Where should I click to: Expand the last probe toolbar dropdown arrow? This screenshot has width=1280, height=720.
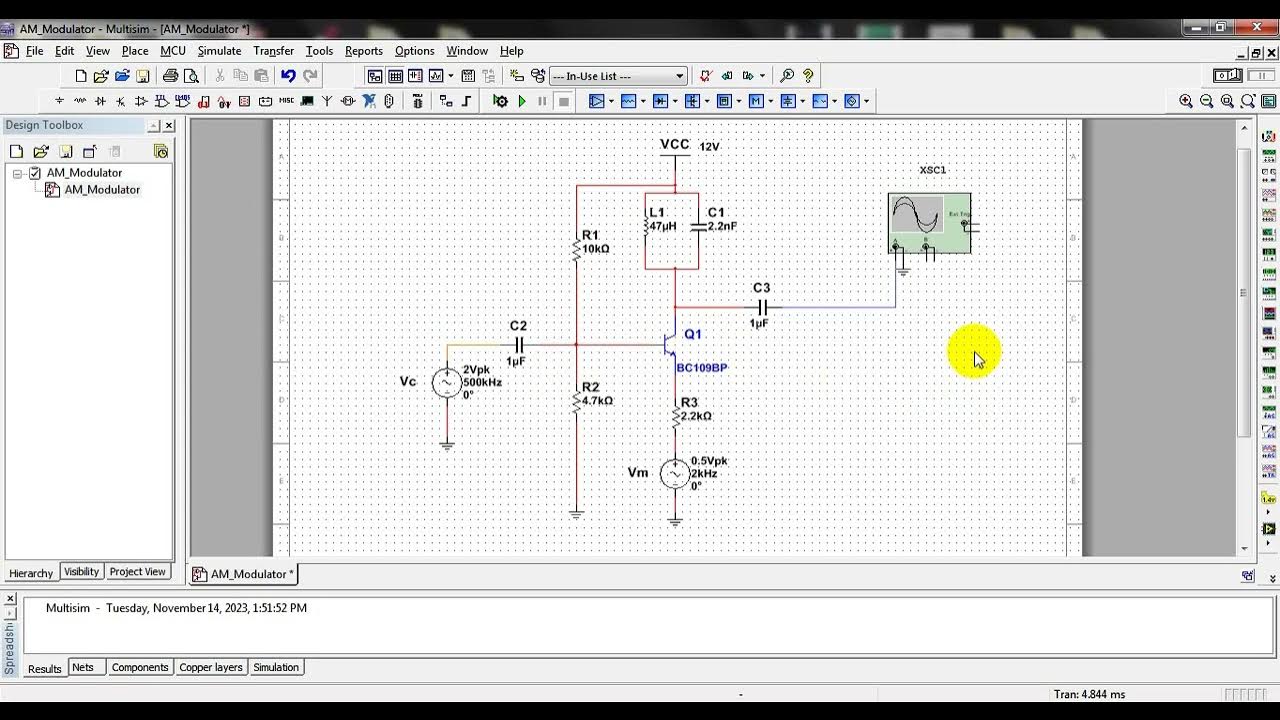(x=867, y=101)
